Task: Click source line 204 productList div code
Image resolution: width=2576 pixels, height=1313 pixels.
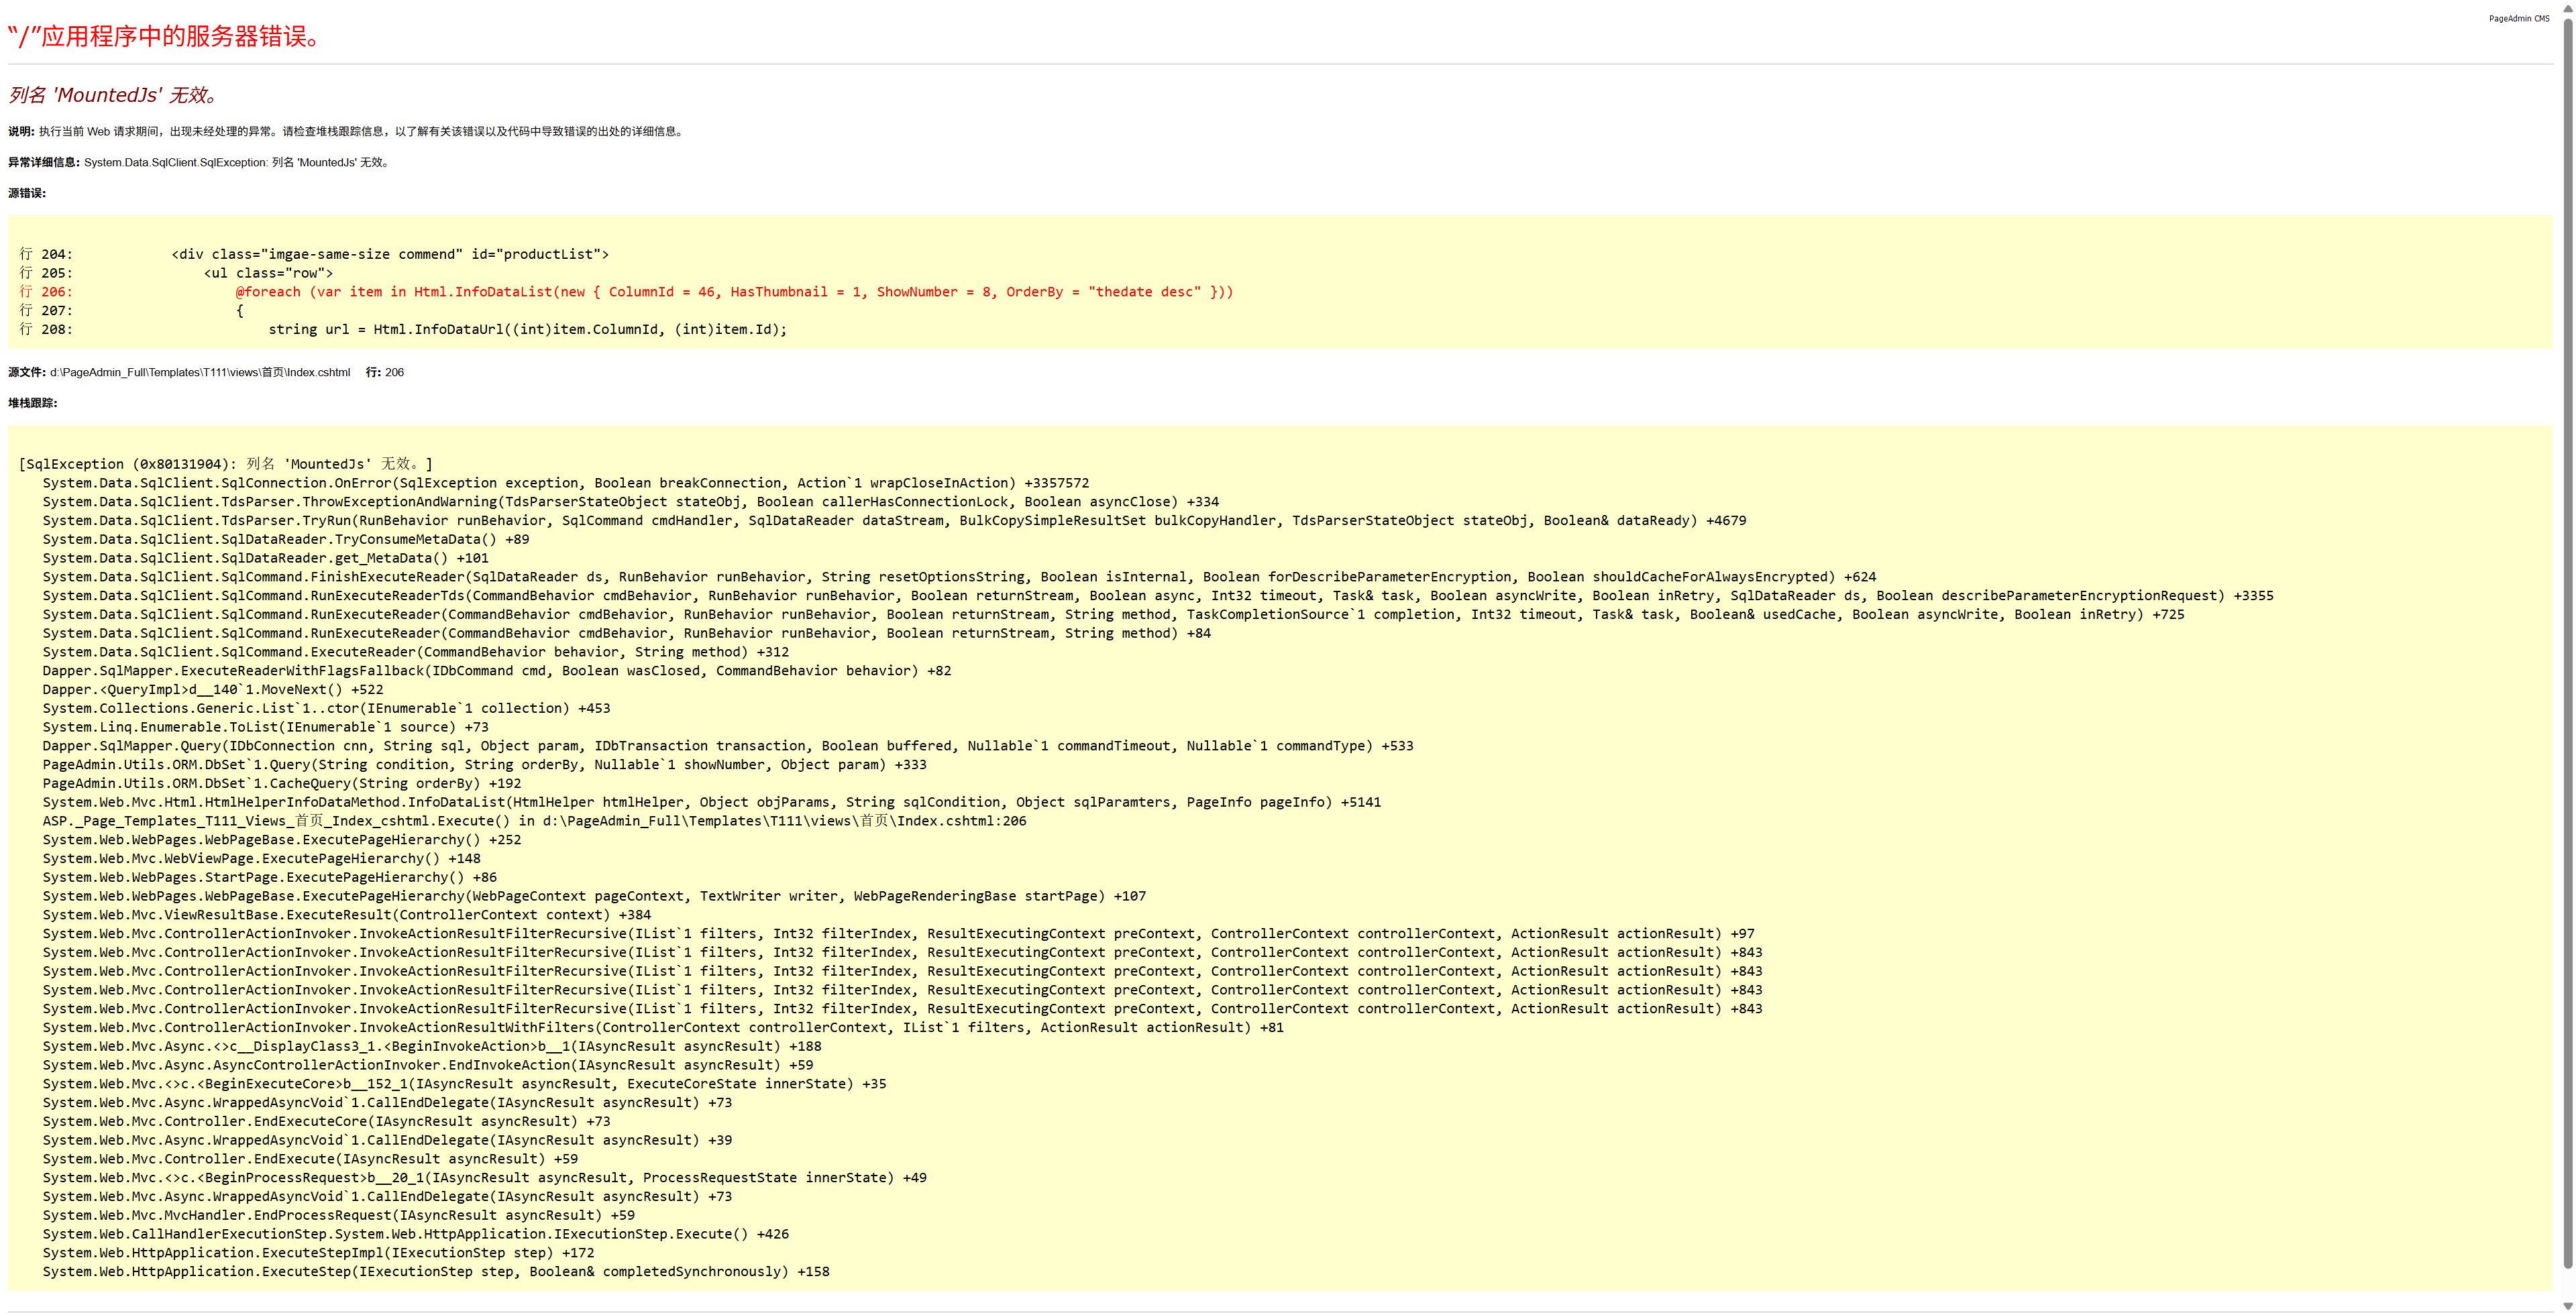Action: pyautogui.click(x=390, y=254)
